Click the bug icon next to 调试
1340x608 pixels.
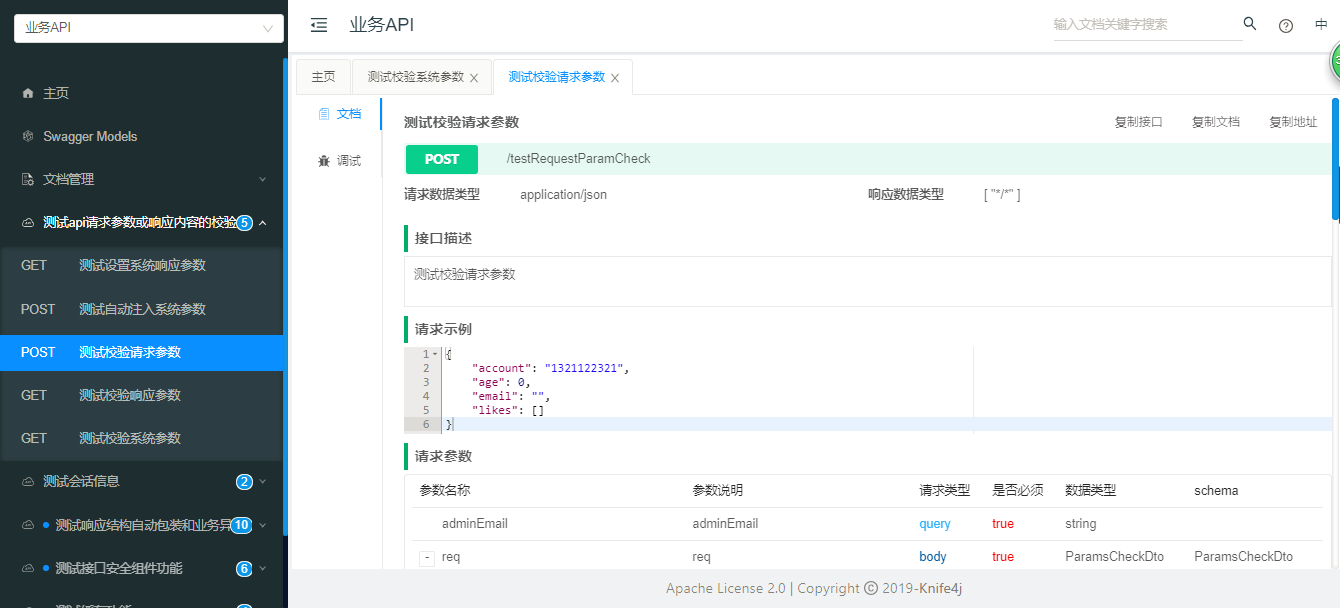[x=324, y=160]
